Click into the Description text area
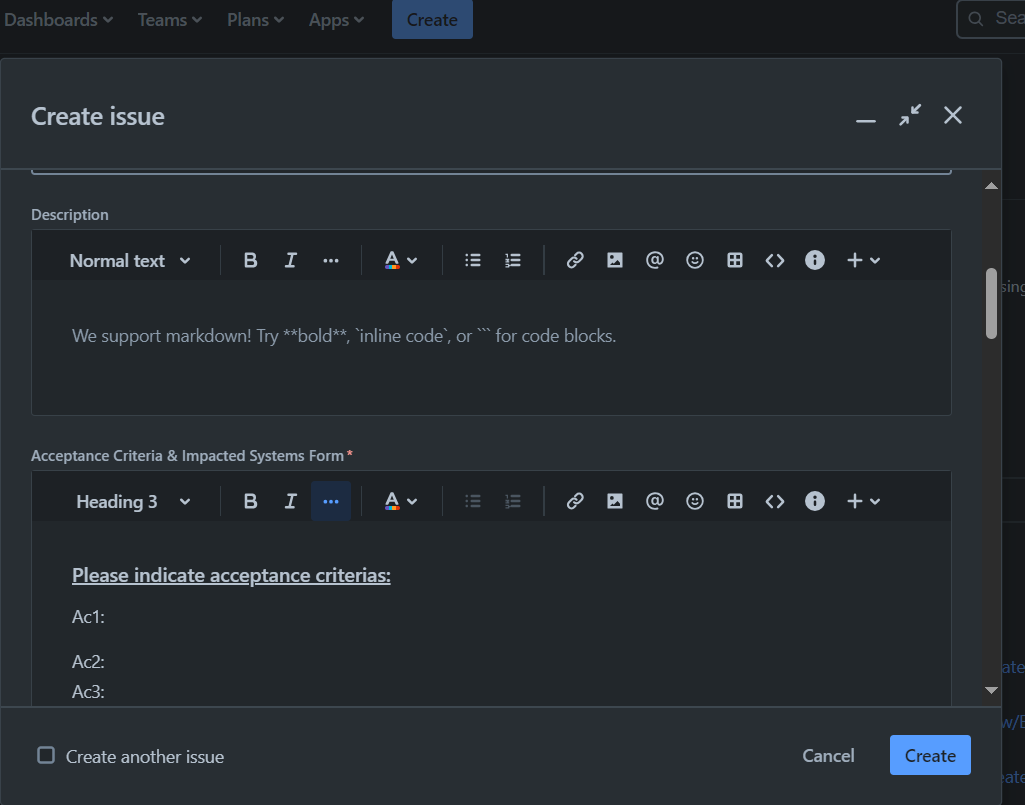1025x805 pixels. click(x=491, y=347)
